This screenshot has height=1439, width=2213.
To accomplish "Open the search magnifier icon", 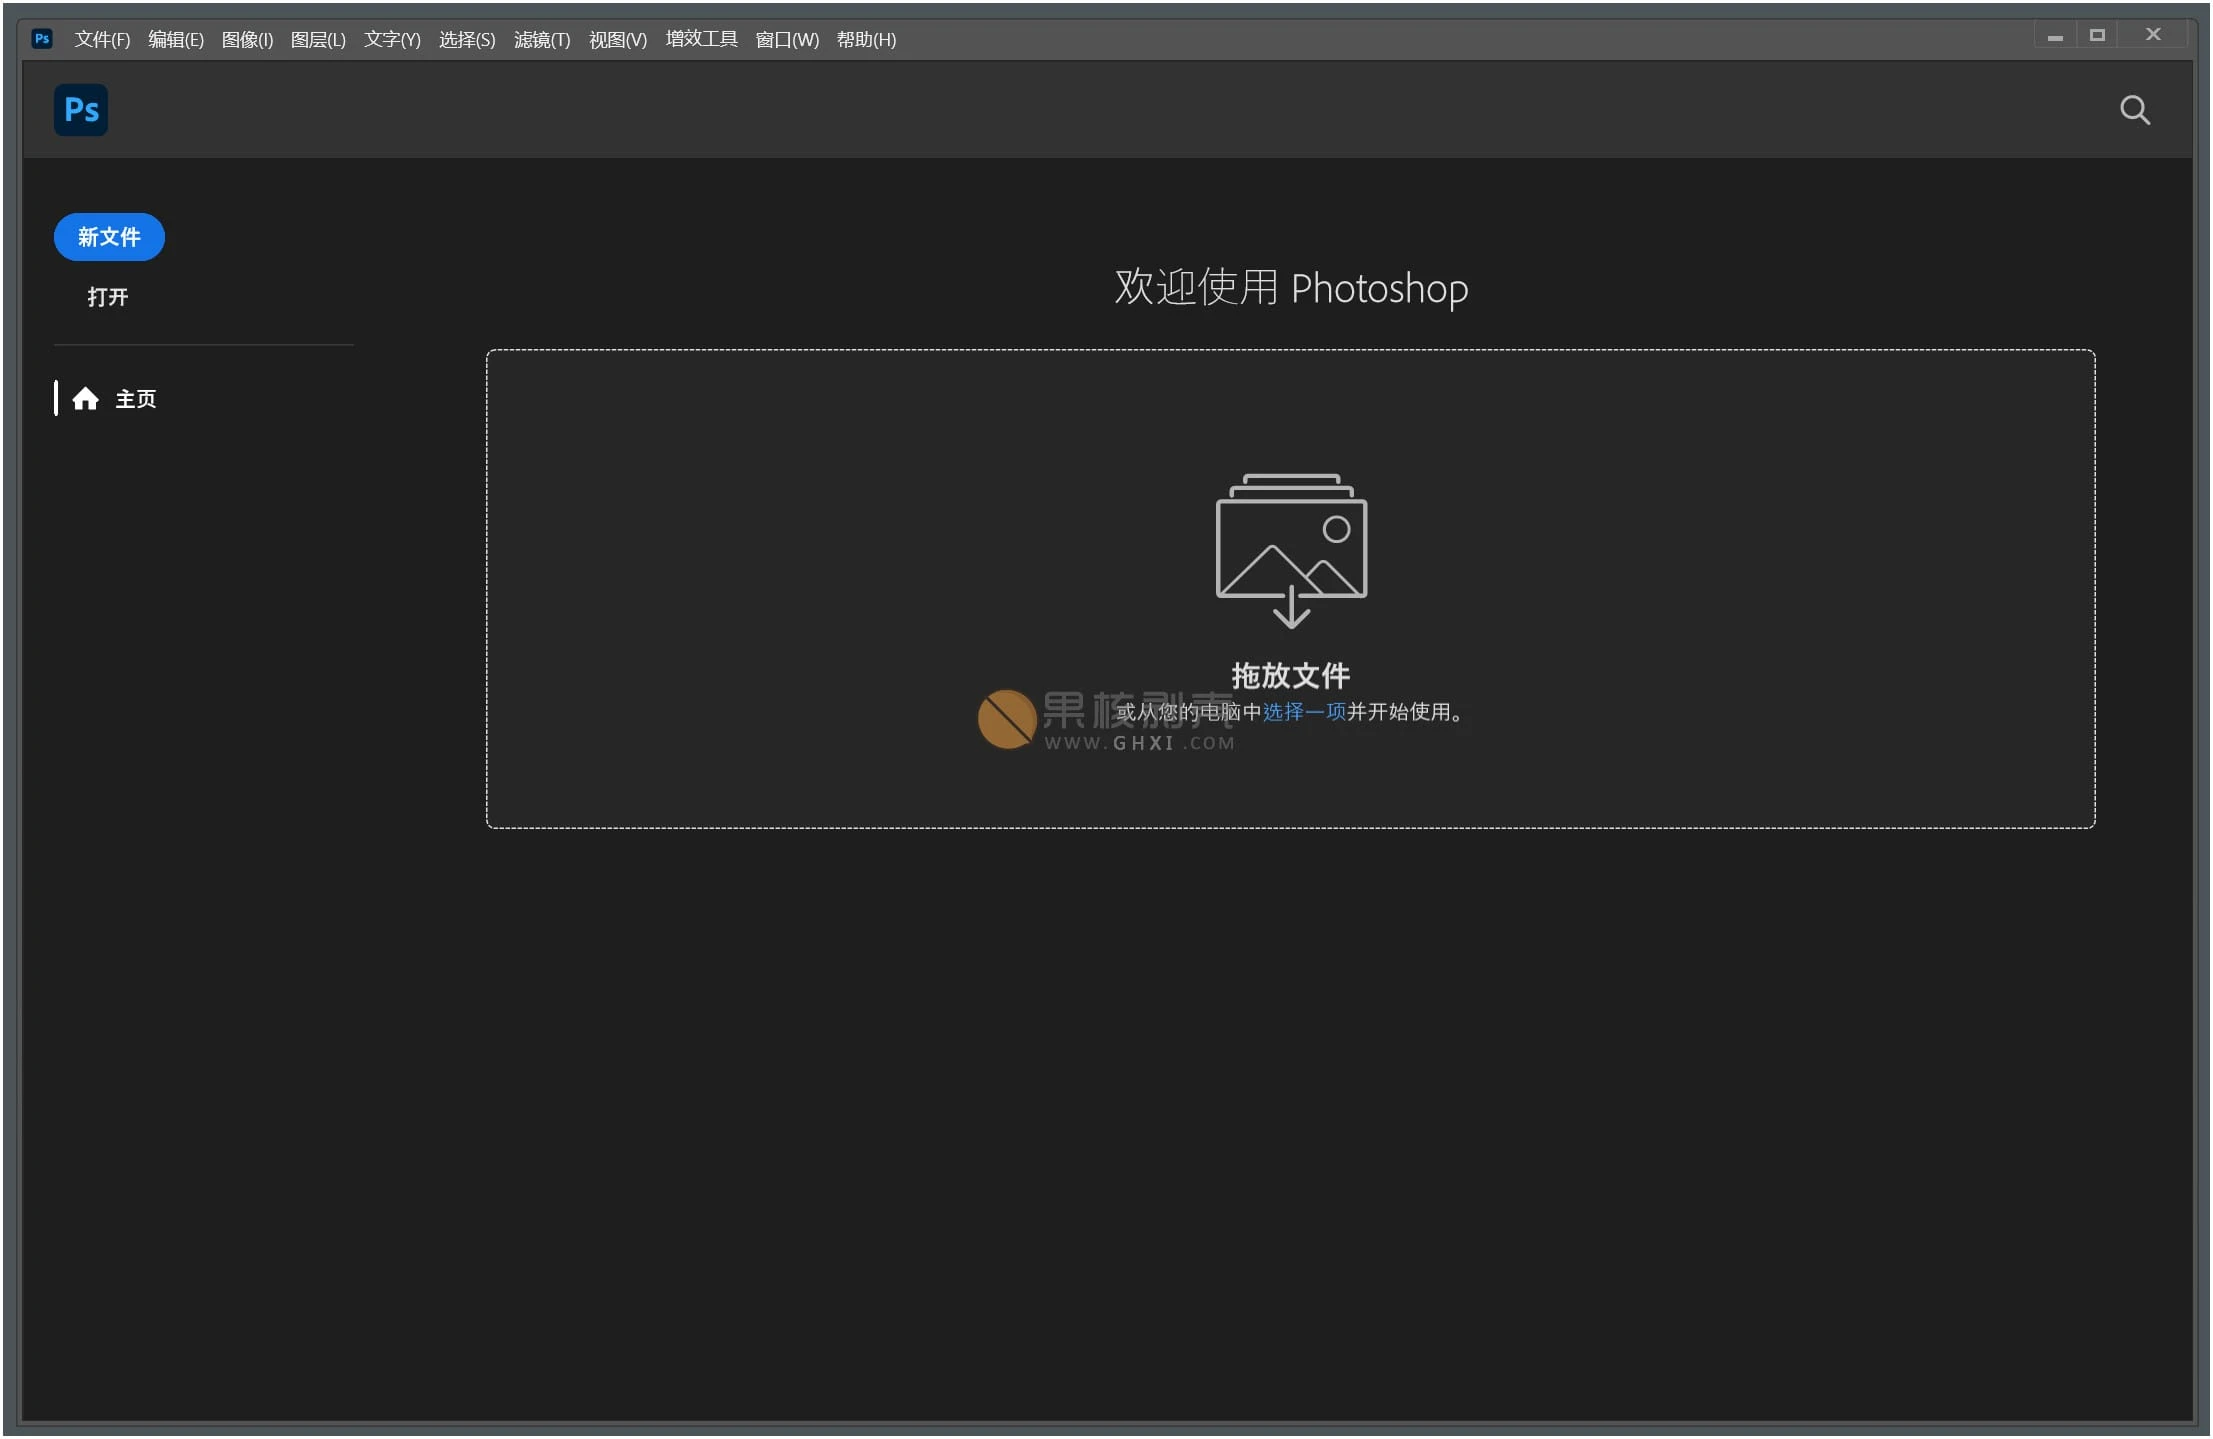I will click(x=2134, y=110).
